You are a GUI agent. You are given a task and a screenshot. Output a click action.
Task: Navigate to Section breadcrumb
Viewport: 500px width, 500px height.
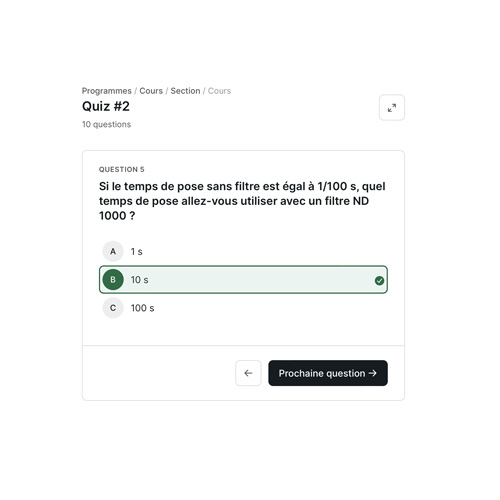coord(185,91)
